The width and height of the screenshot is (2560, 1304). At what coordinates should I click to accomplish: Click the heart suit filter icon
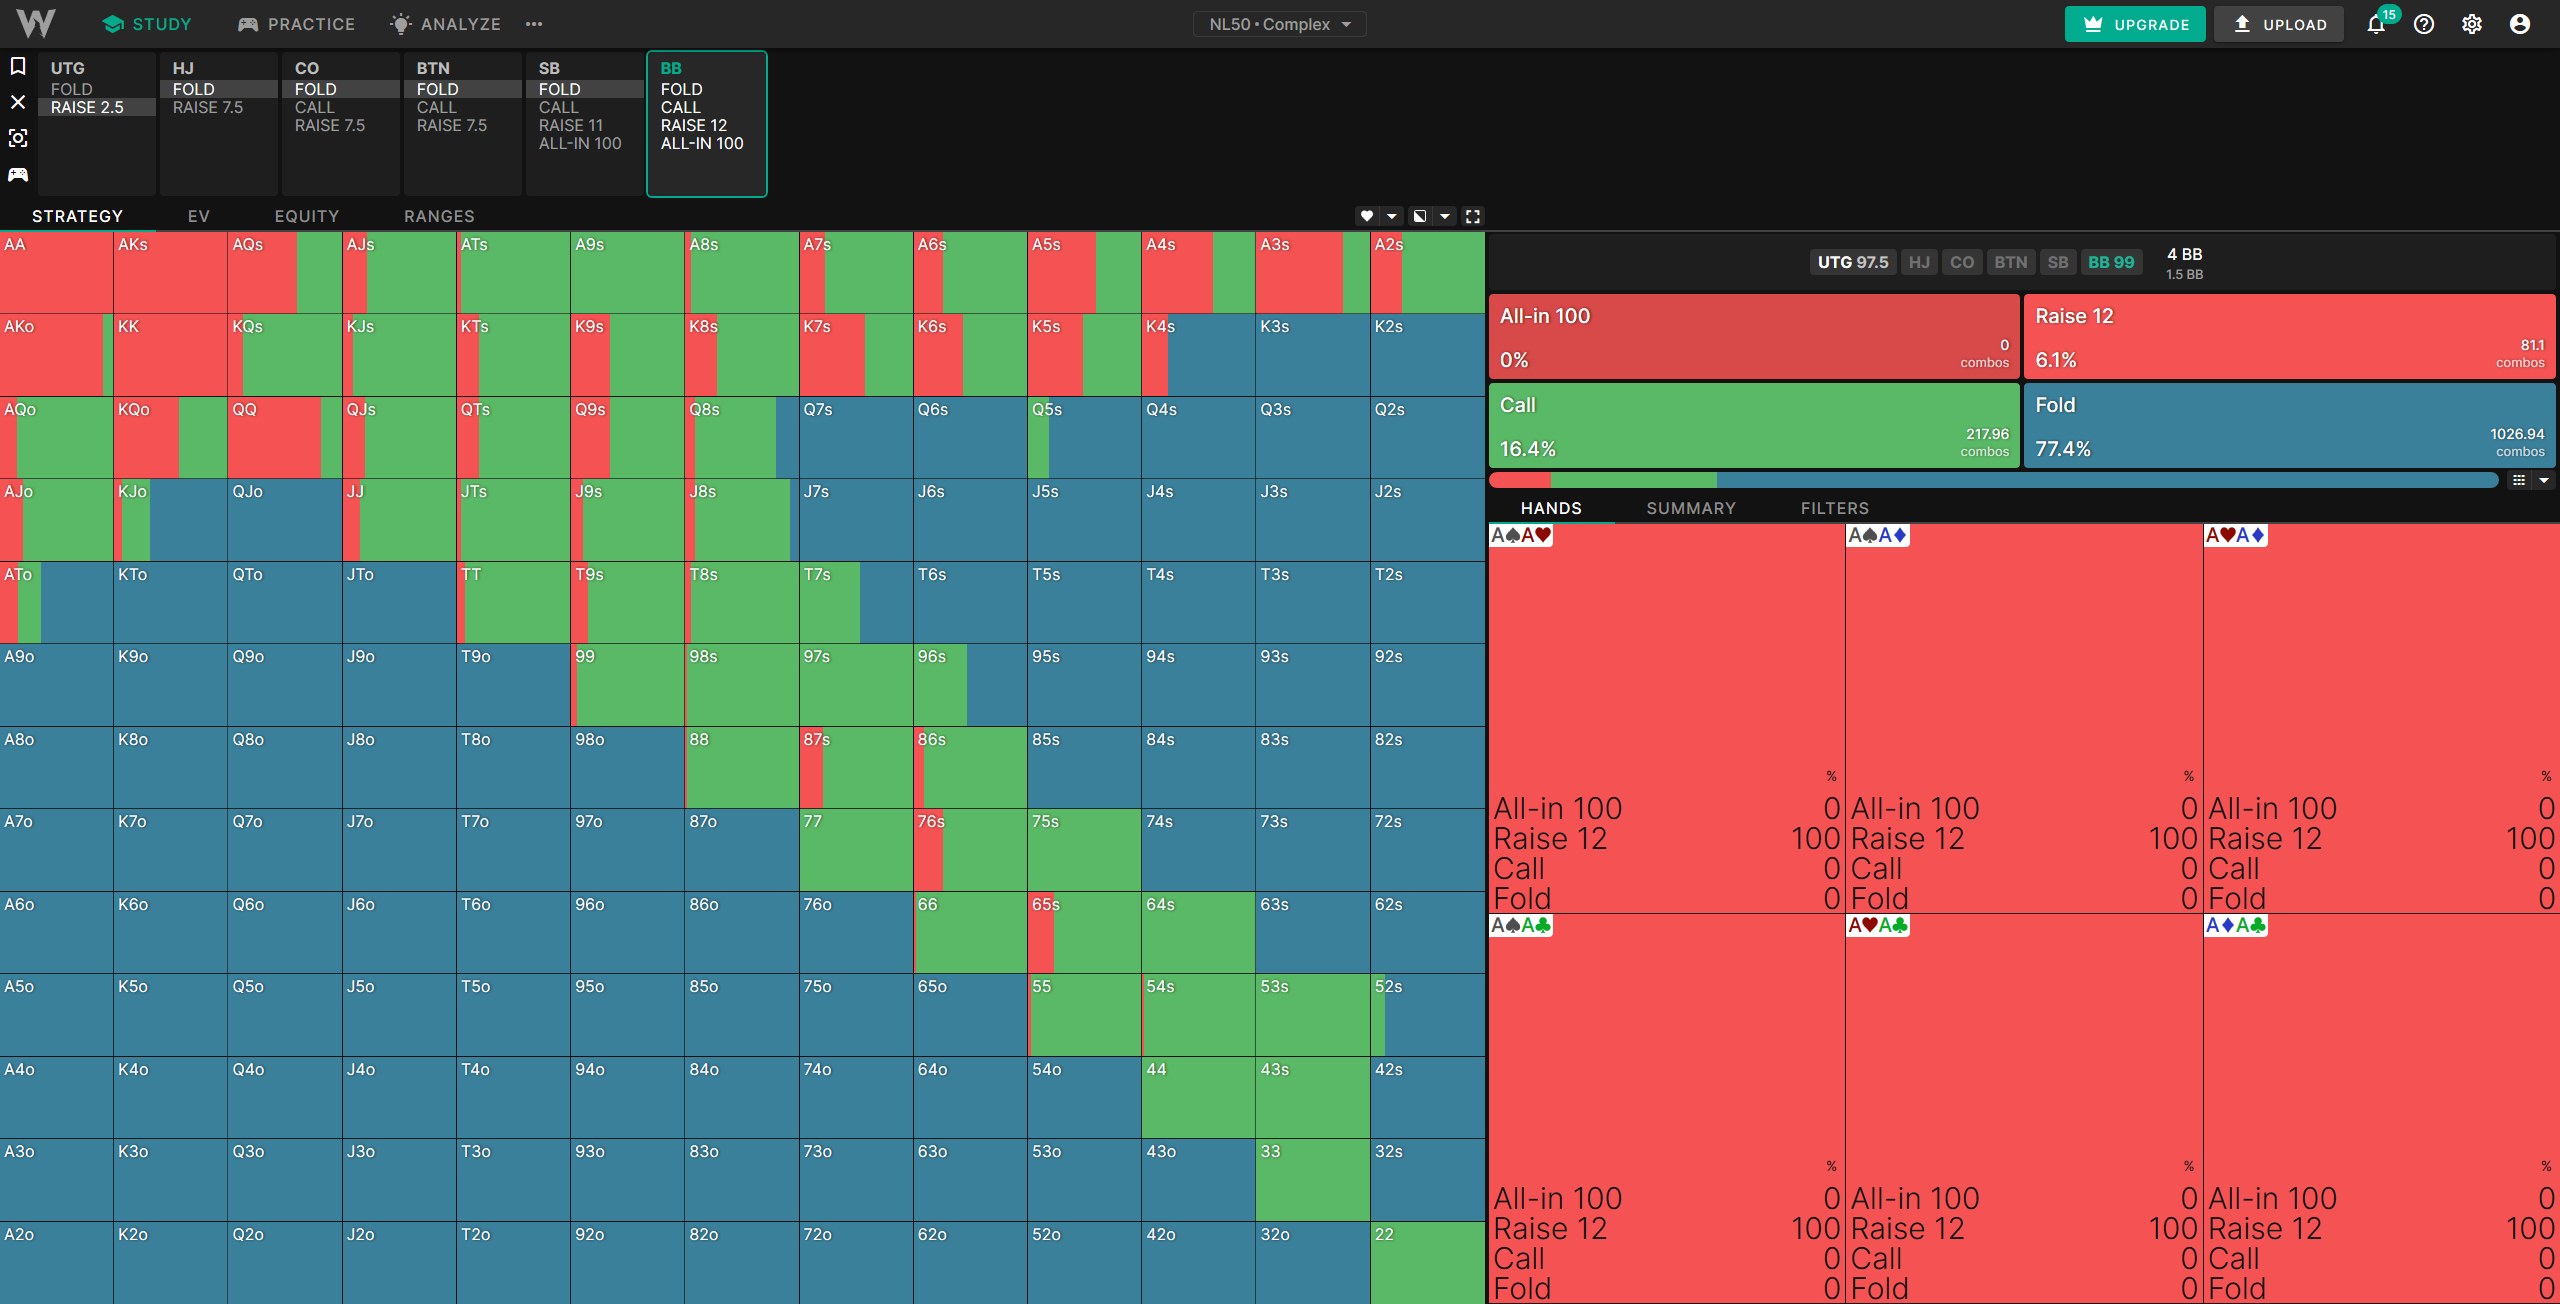(x=1367, y=216)
